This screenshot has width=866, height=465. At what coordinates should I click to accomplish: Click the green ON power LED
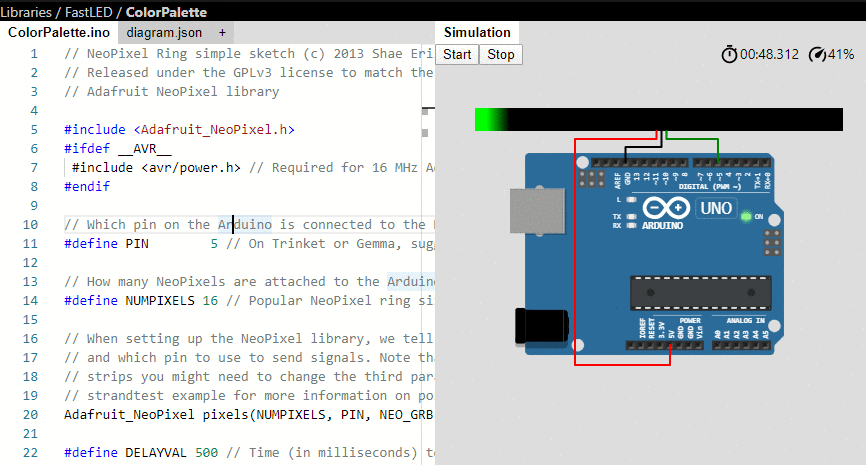point(745,216)
